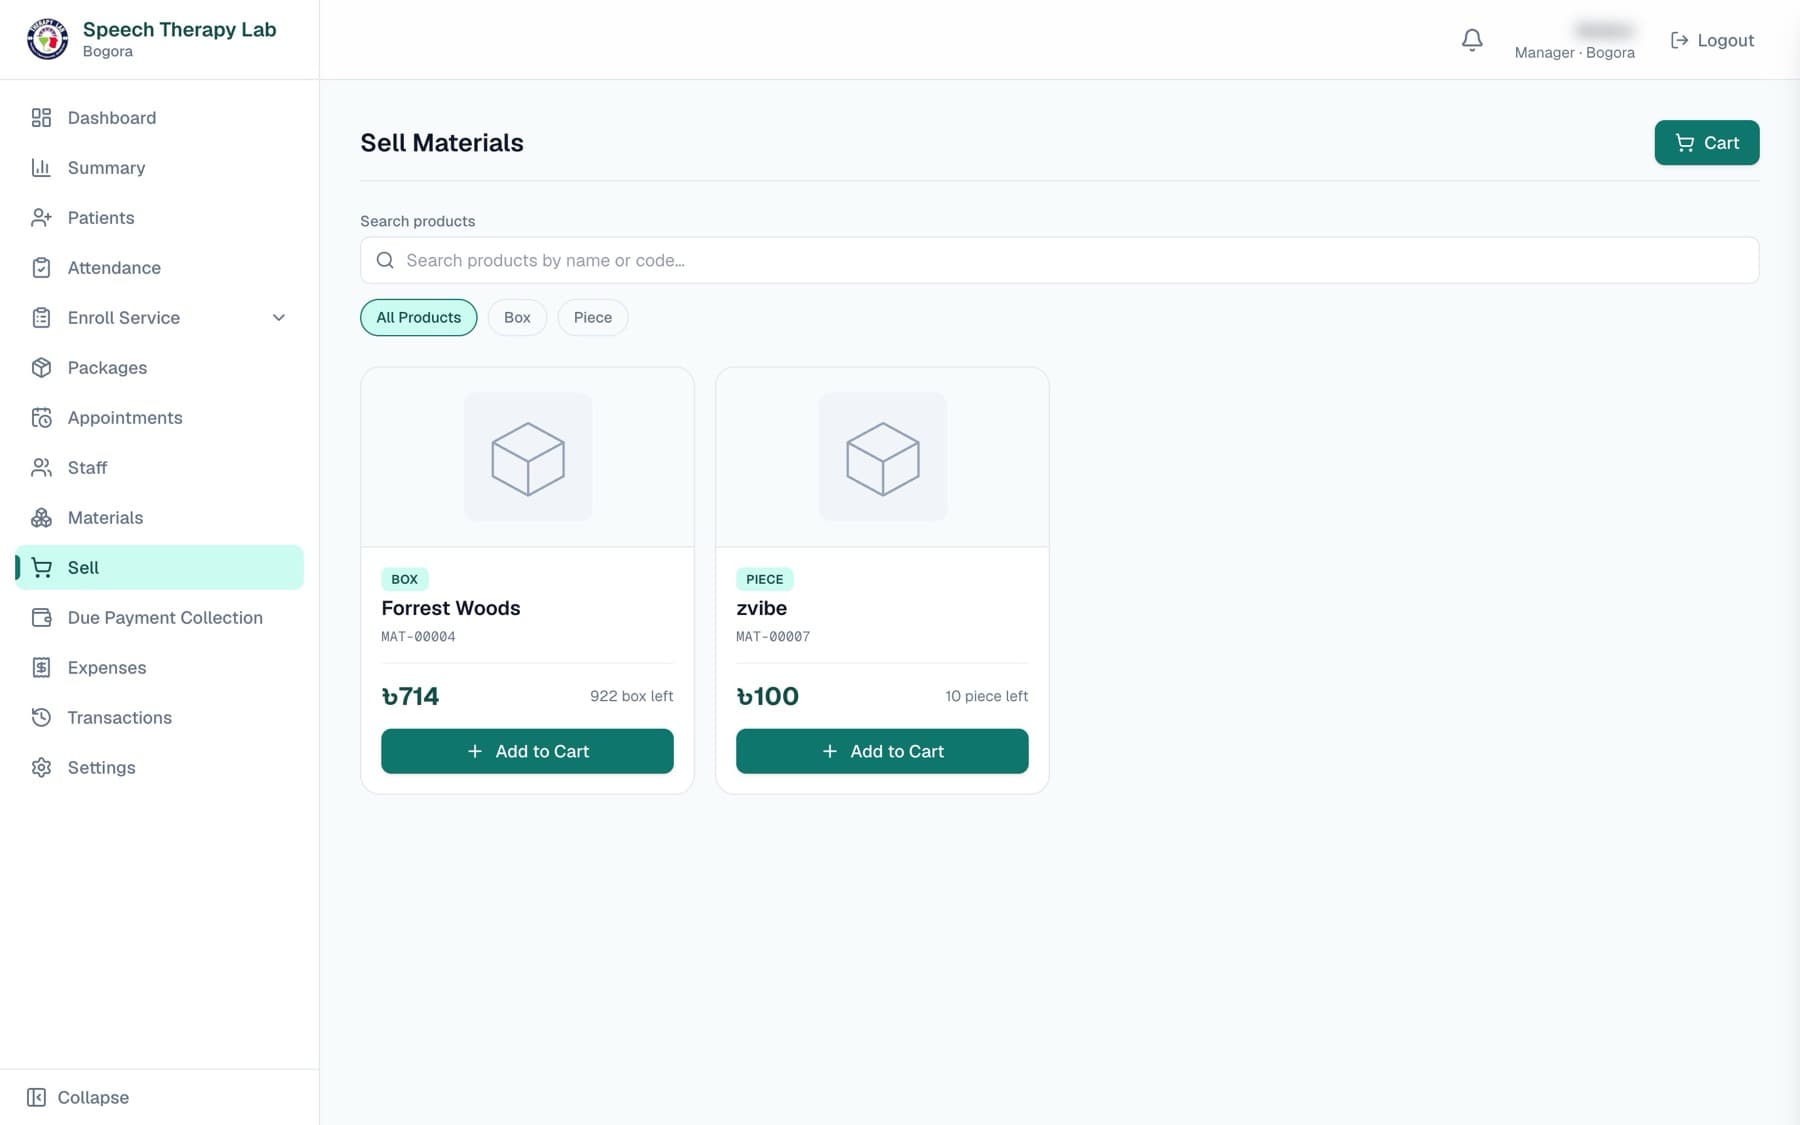Filter products by Piece
Screen dimensions: 1800x1125
click(x=592, y=317)
